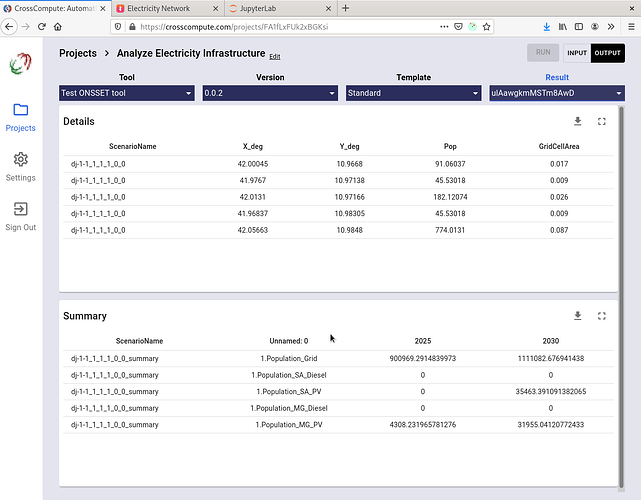Click site security lock icon

pos(132,27)
